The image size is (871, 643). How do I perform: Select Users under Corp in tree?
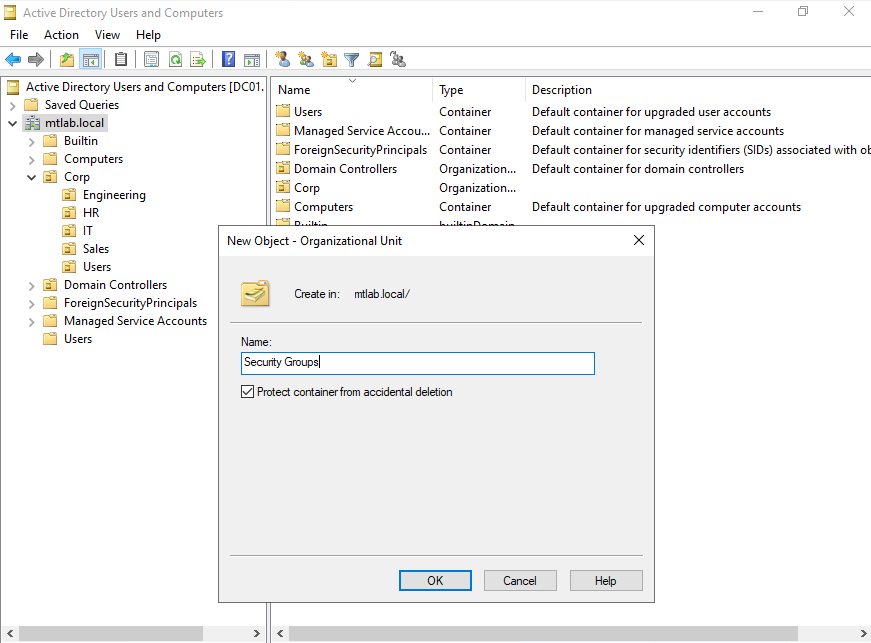point(97,267)
